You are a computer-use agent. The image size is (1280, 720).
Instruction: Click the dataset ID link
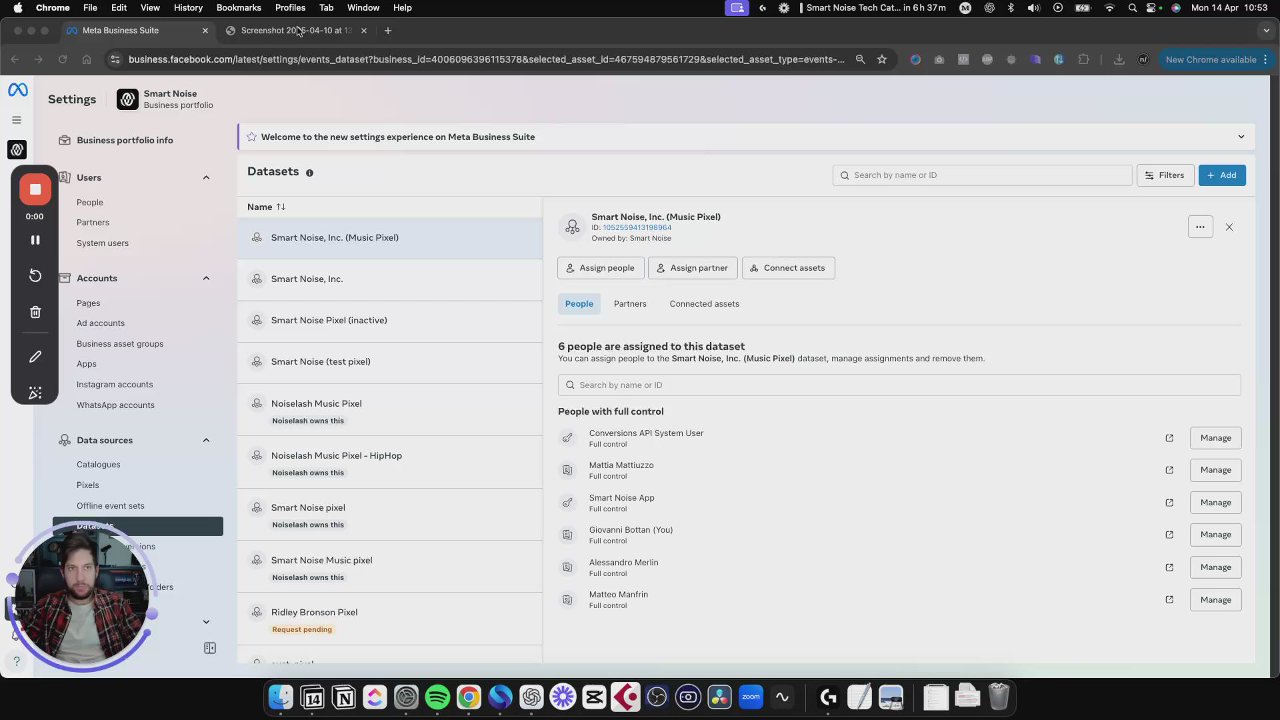click(x=637, y=228)
